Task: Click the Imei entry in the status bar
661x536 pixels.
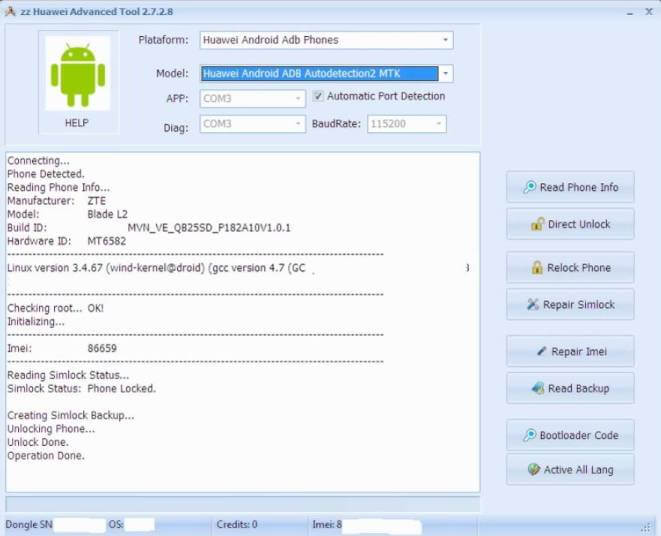Action: pyautogui.click(x=327, y=524)
